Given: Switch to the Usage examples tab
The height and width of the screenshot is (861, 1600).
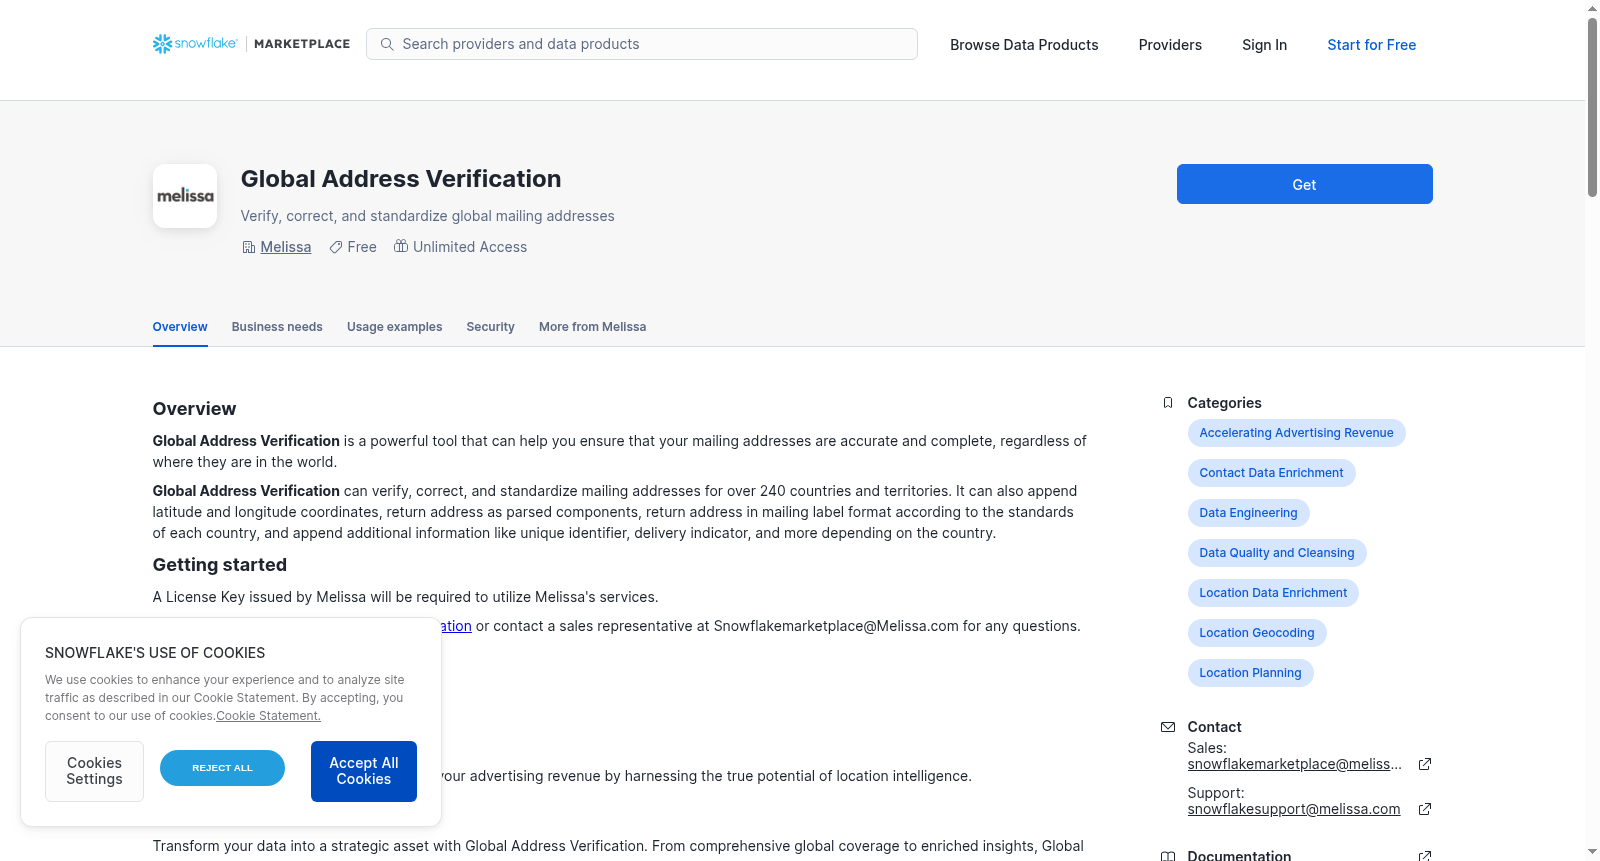Looking at the screenshot, I should [x=394, y=327].
